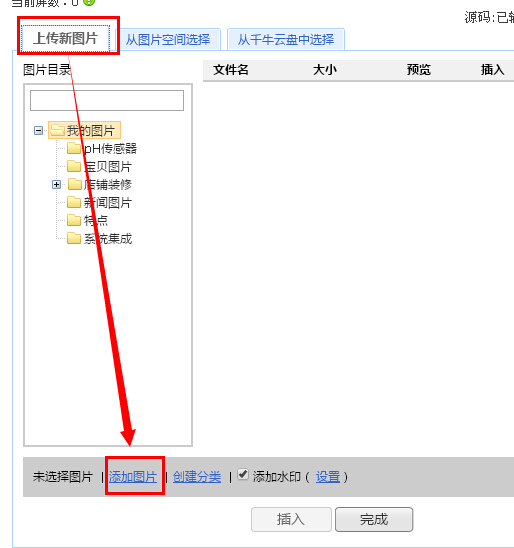Viewport: 514px width, 548px height.
Task: Click the 宝贝图片 folder icon
Action: 74,166
